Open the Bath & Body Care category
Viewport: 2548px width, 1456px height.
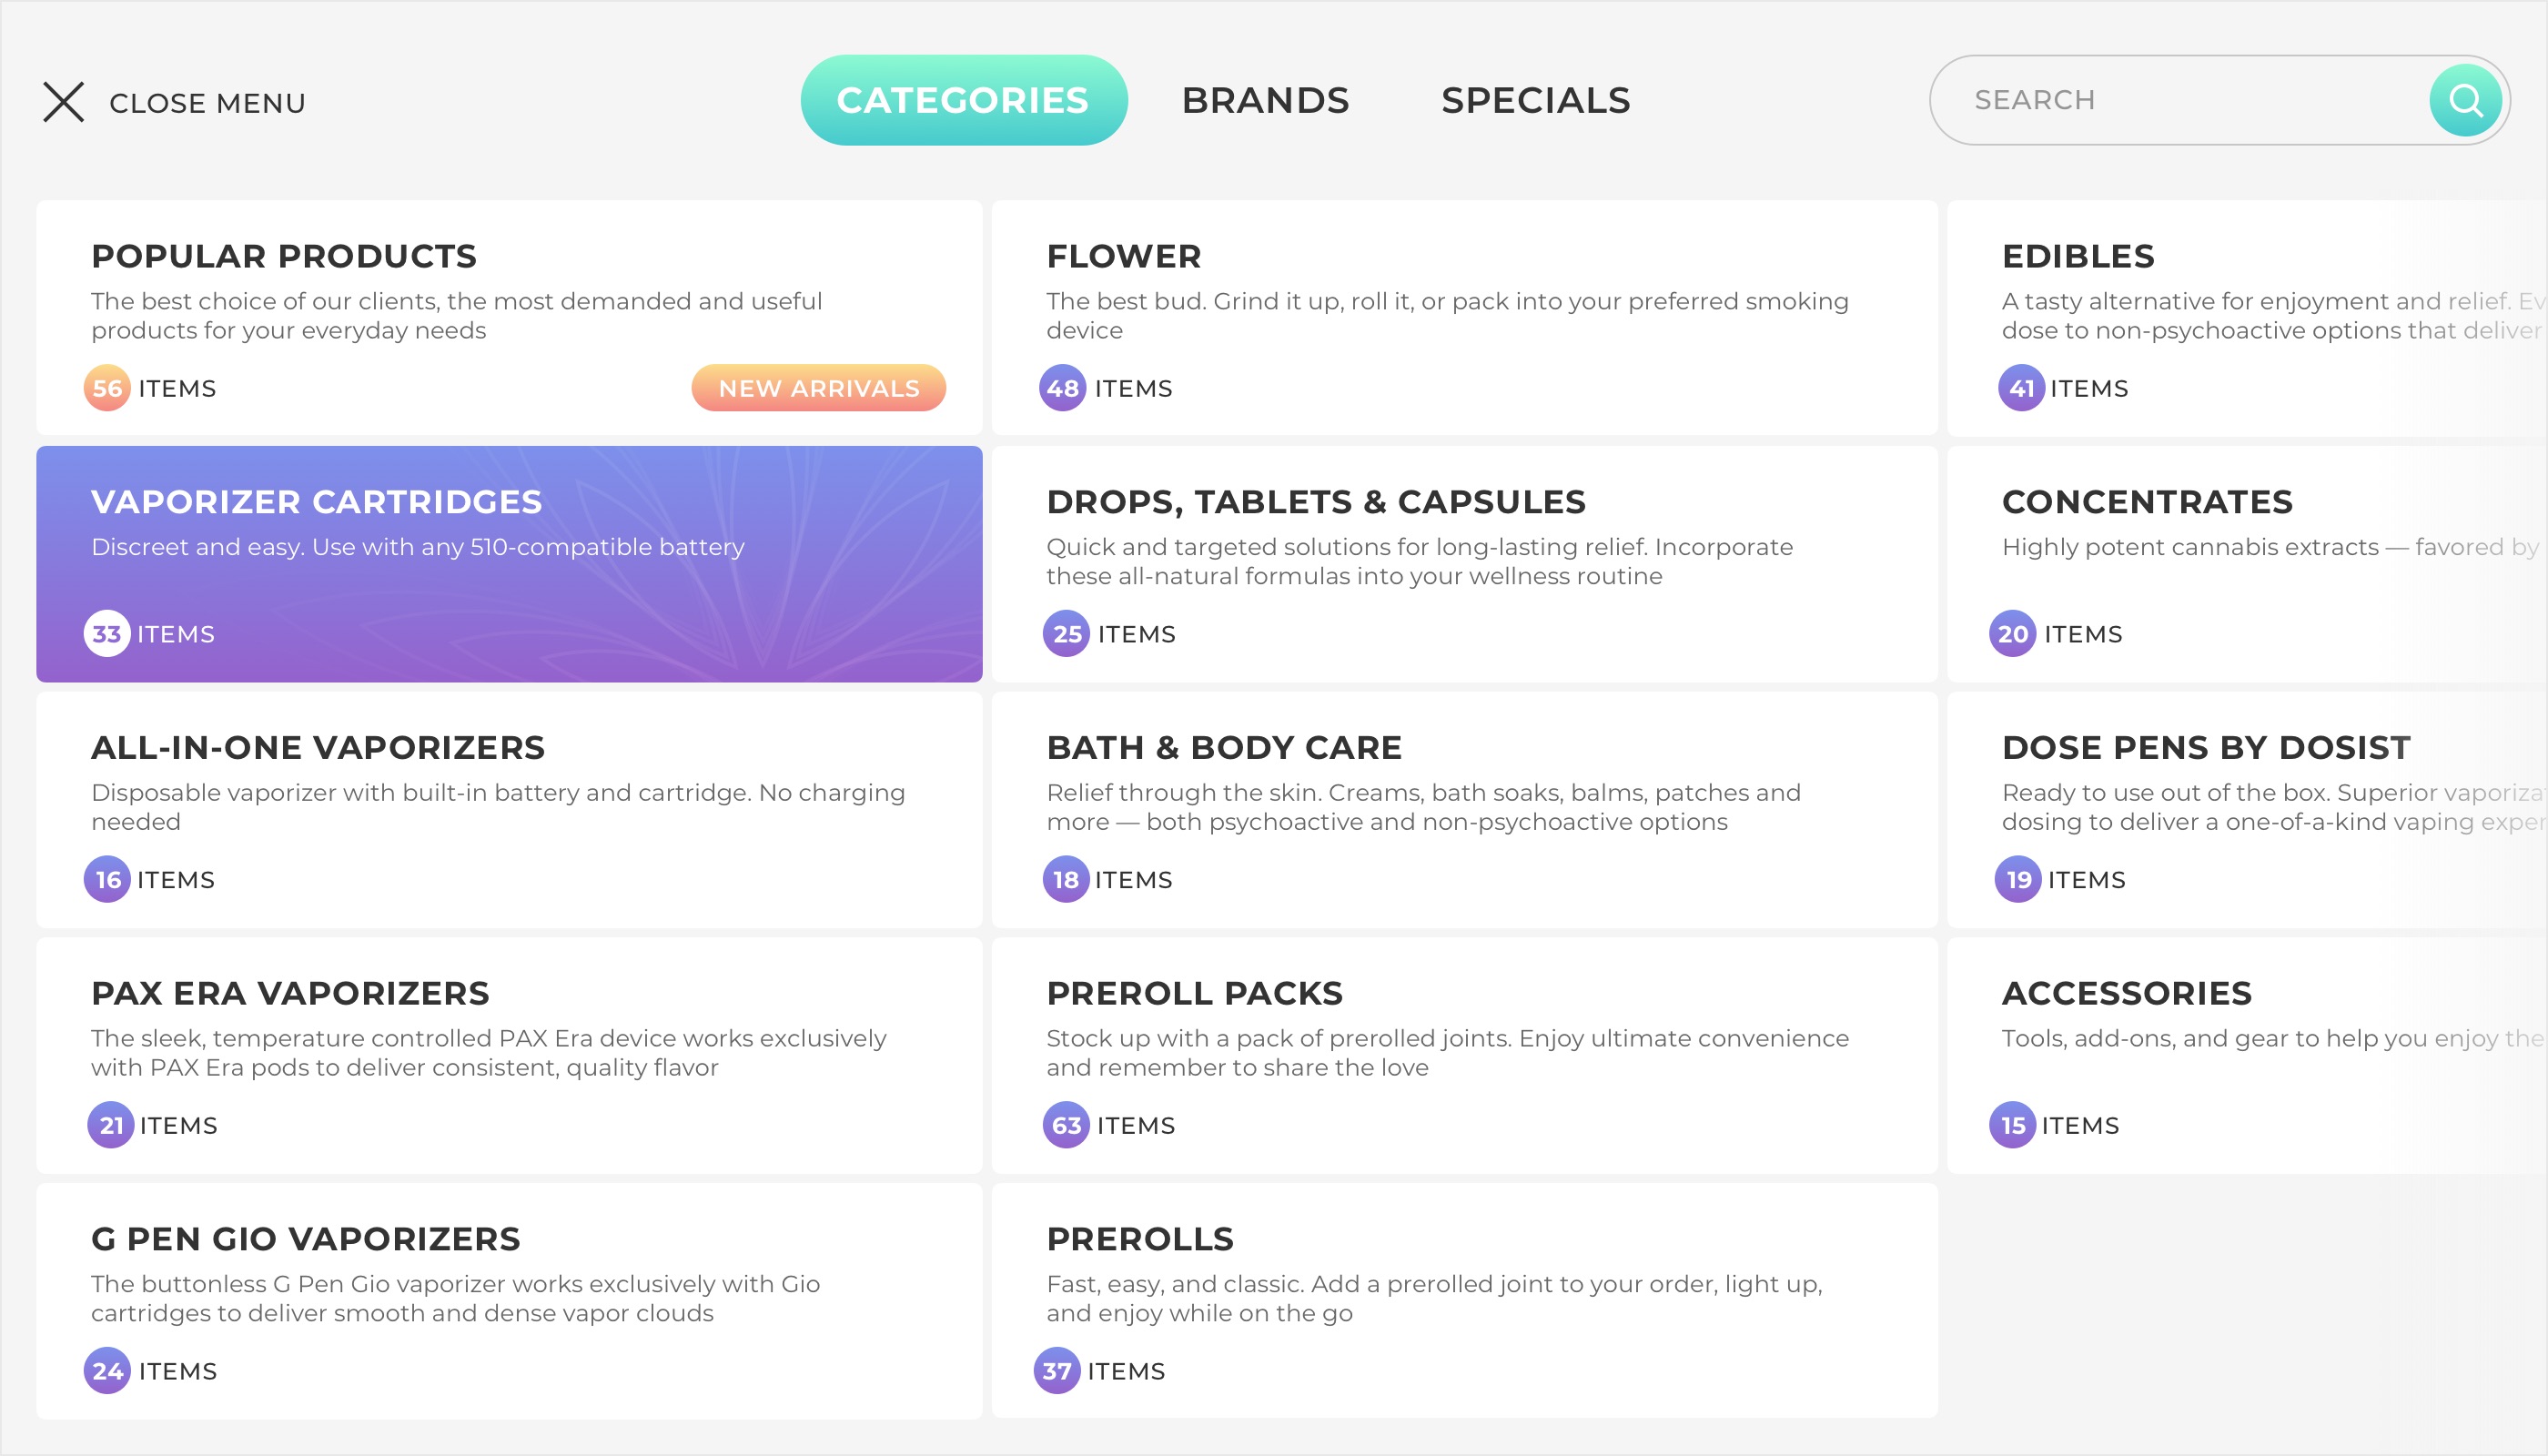(1464, 810)
